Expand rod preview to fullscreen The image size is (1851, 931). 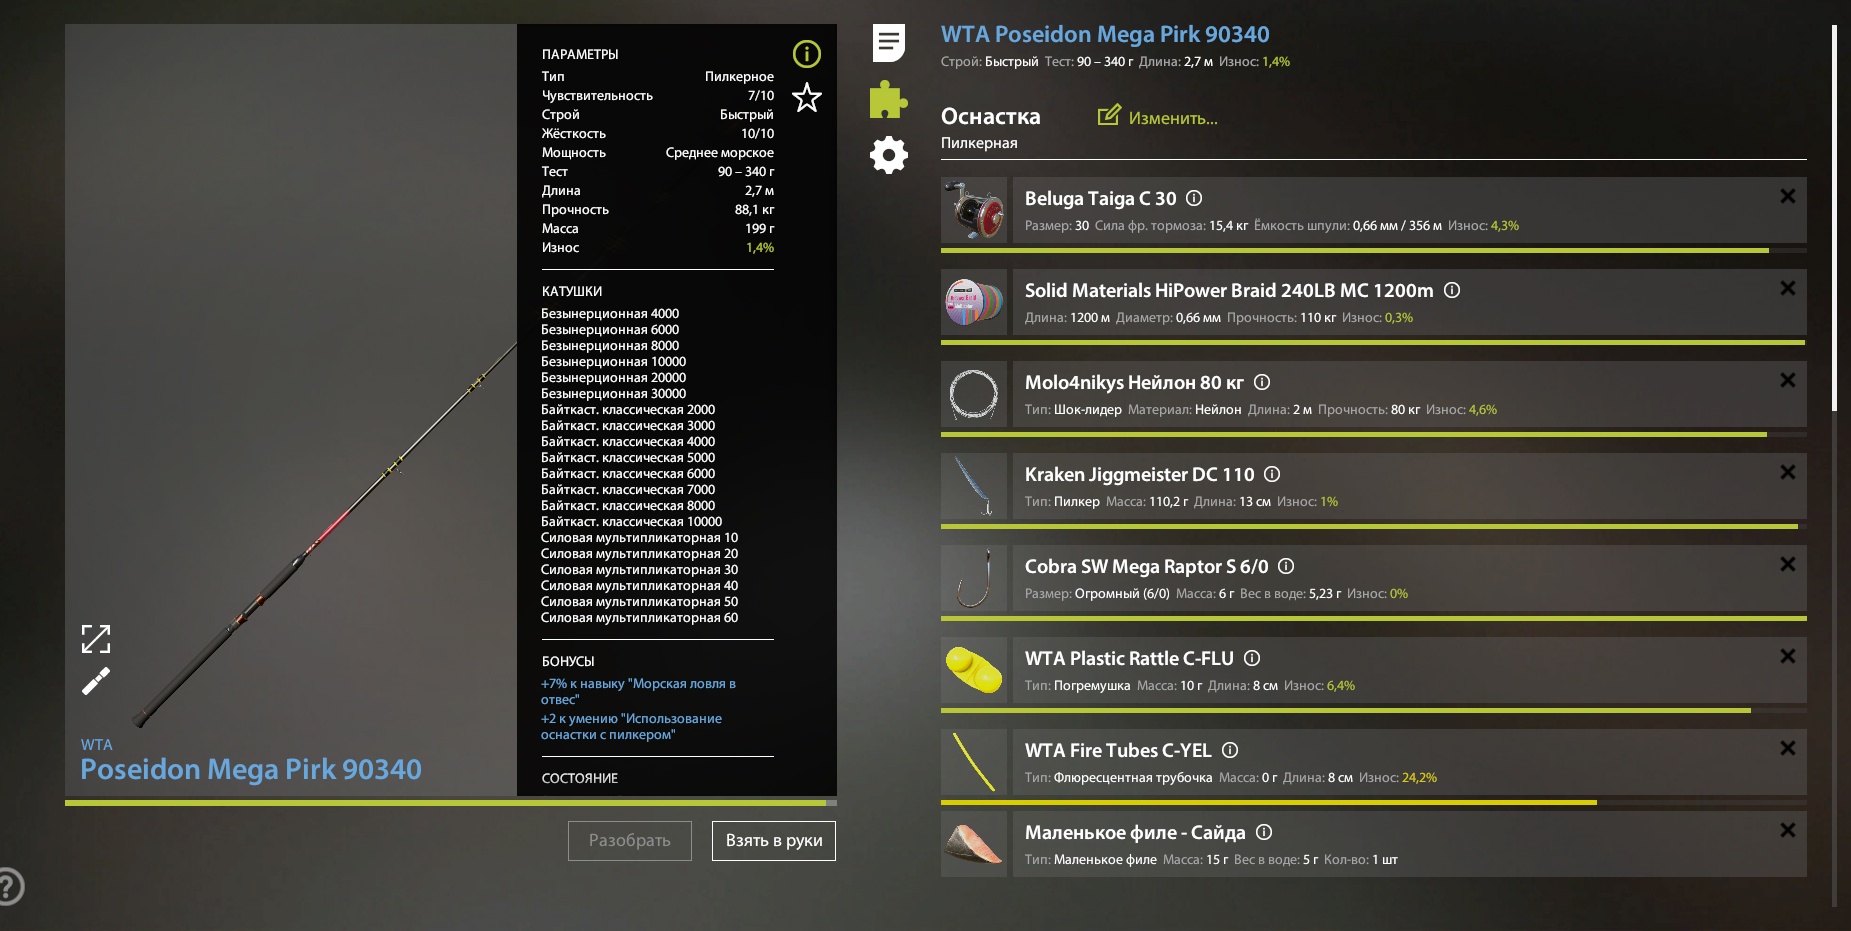point(96,638)
